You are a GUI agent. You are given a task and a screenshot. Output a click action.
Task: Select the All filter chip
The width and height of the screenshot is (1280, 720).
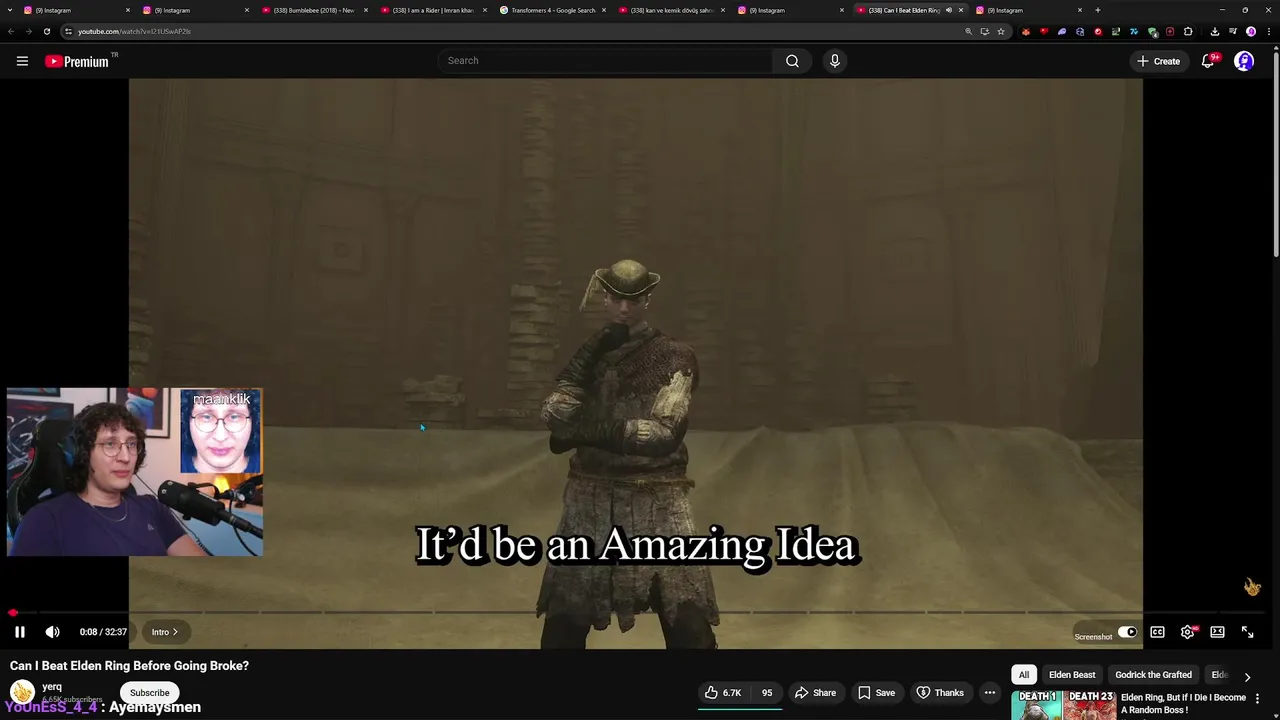tap(1023, 675)
